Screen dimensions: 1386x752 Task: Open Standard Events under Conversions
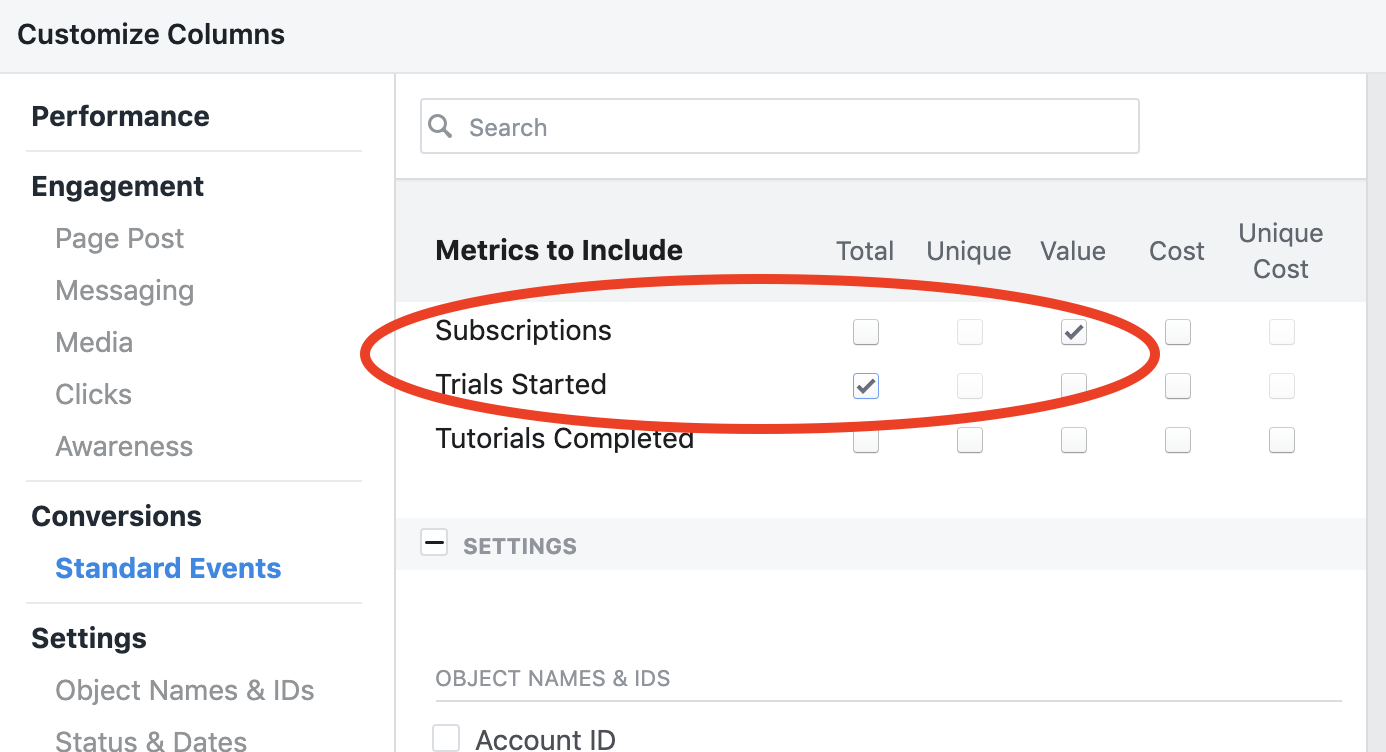pos(168,568)
